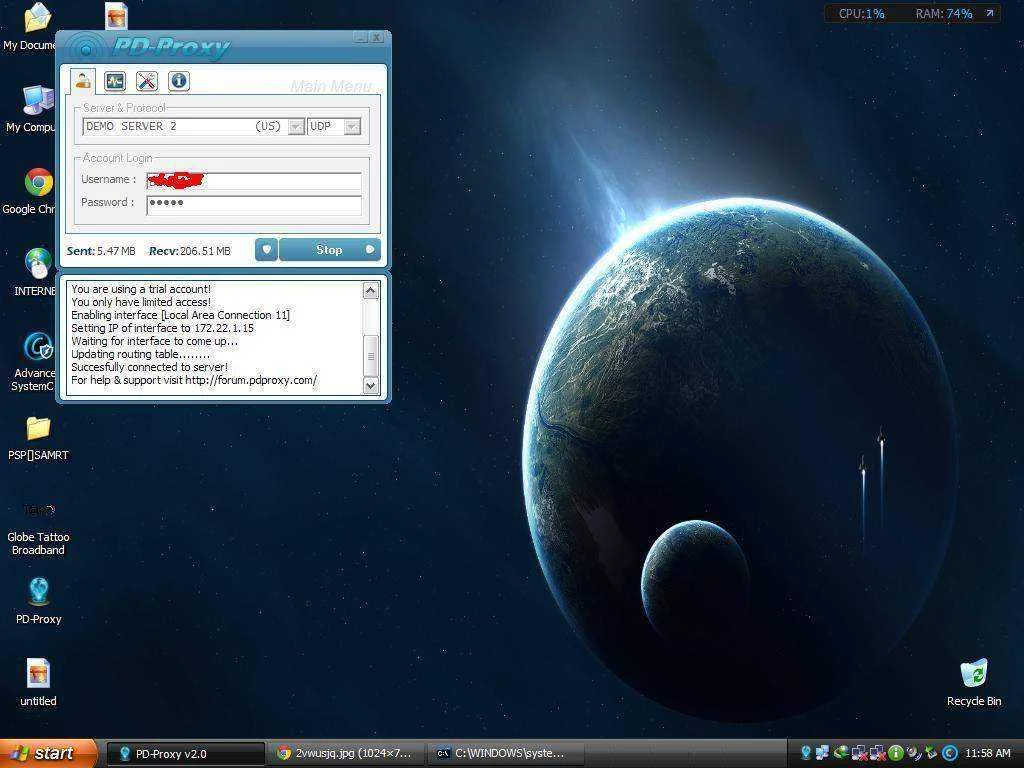Stop the PD-Proxy connection
Viewport: 1024px width, 768px height.
point(330,249)
